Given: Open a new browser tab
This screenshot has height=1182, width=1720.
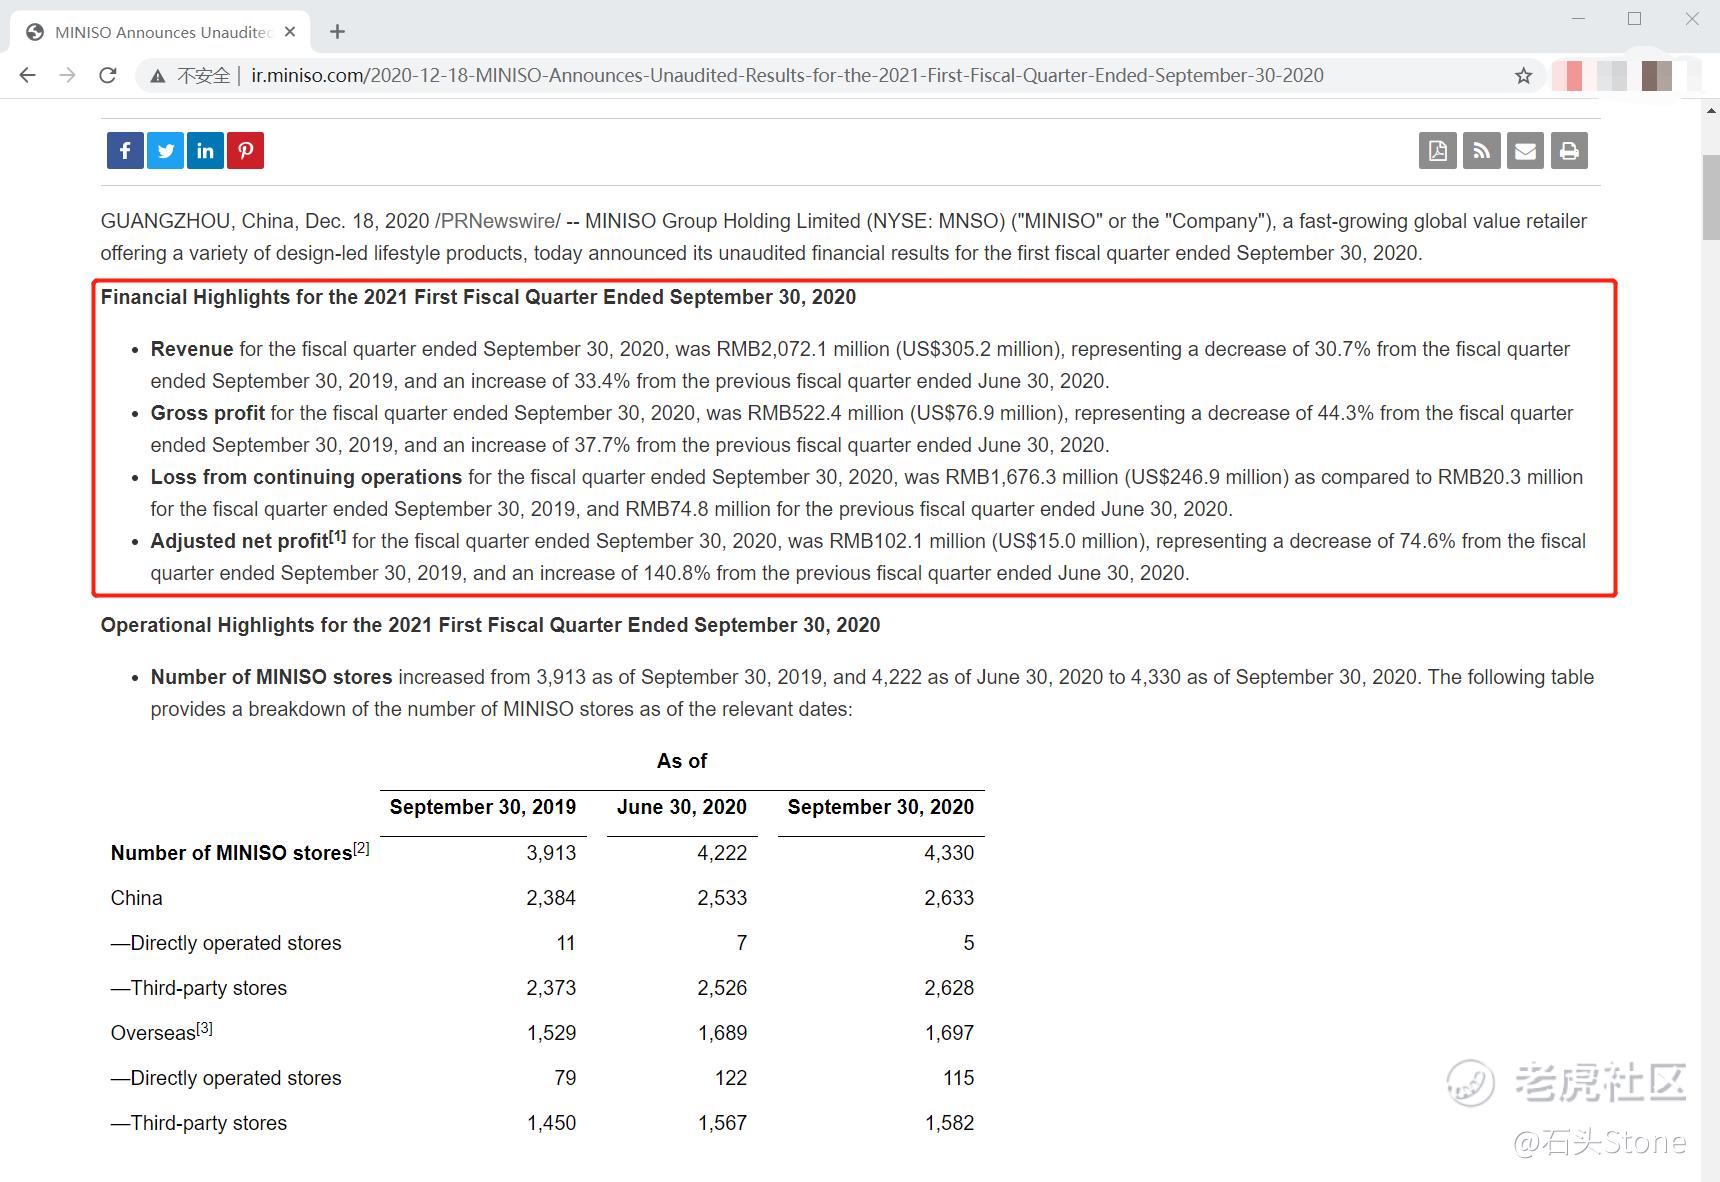Looking at the screenshot, I should (338, 32).
